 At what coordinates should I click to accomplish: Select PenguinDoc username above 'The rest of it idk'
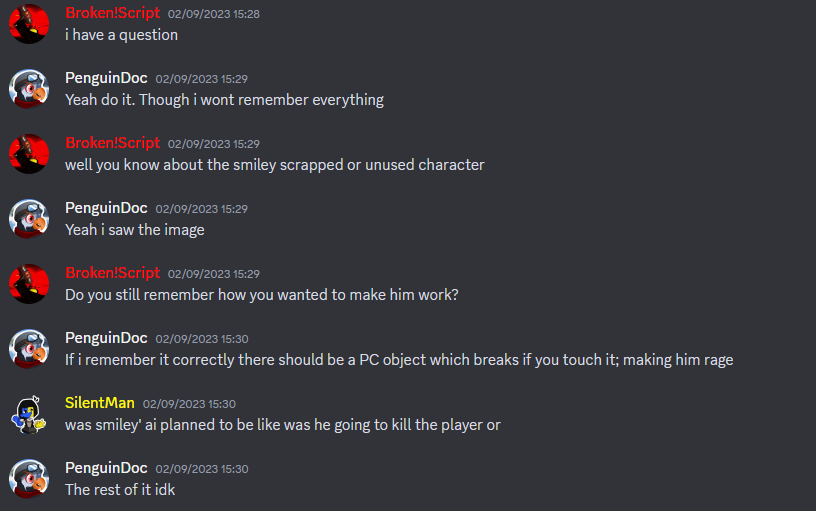pyautogui.click(x=106, y=468)
